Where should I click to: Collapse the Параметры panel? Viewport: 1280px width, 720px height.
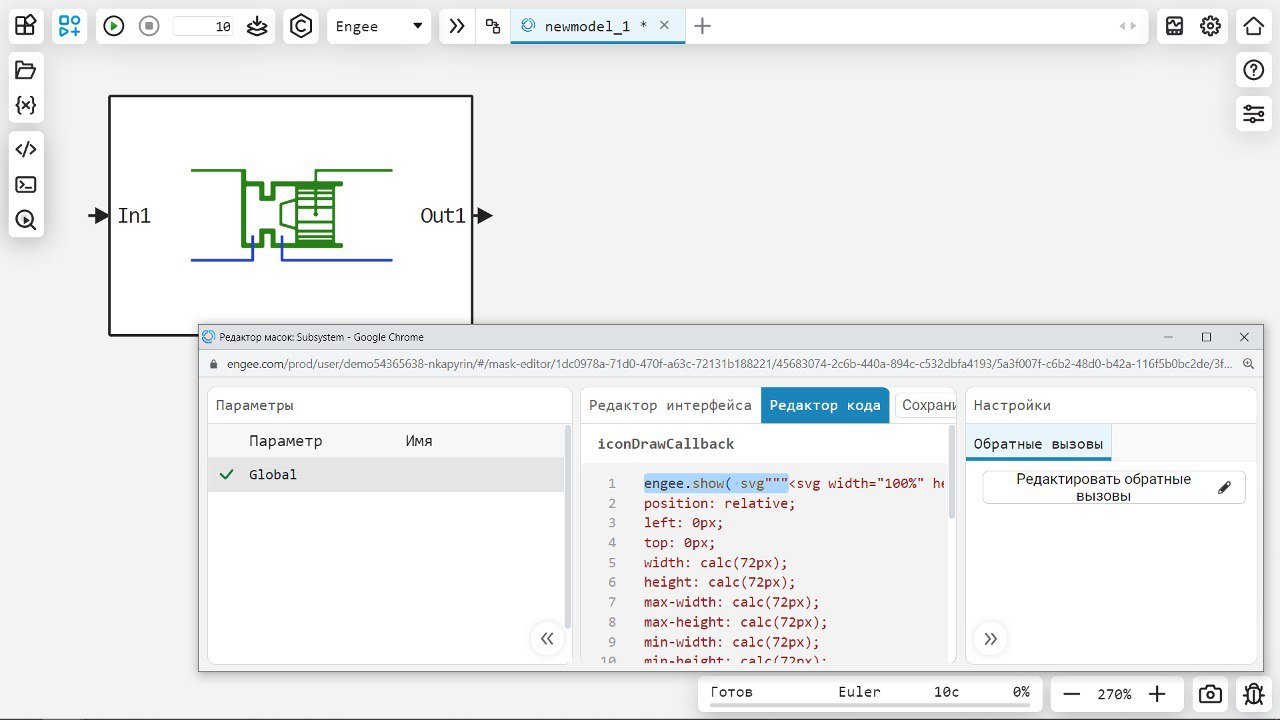[547, 638]
